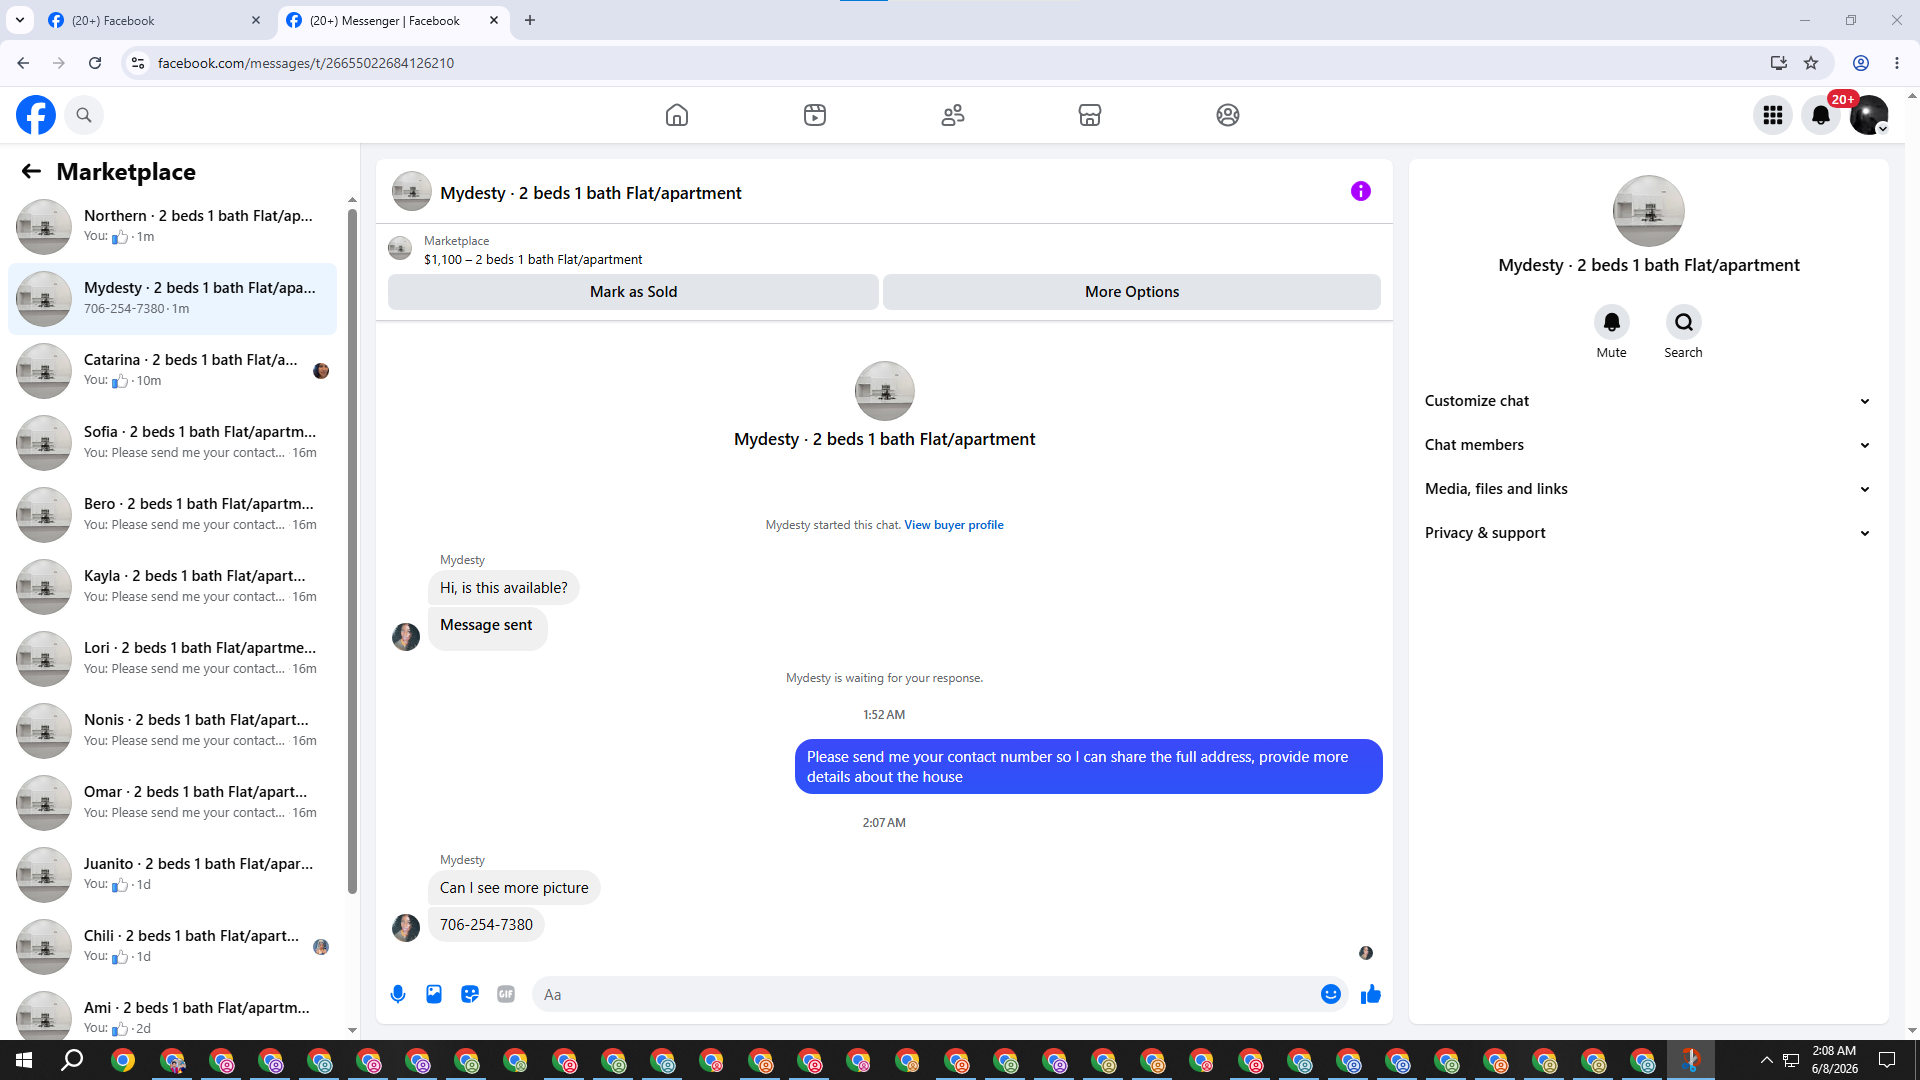Click the conversation list scrollbar
The height and width of the screenshot is (1080, 1920).
[x=352, y=550]
